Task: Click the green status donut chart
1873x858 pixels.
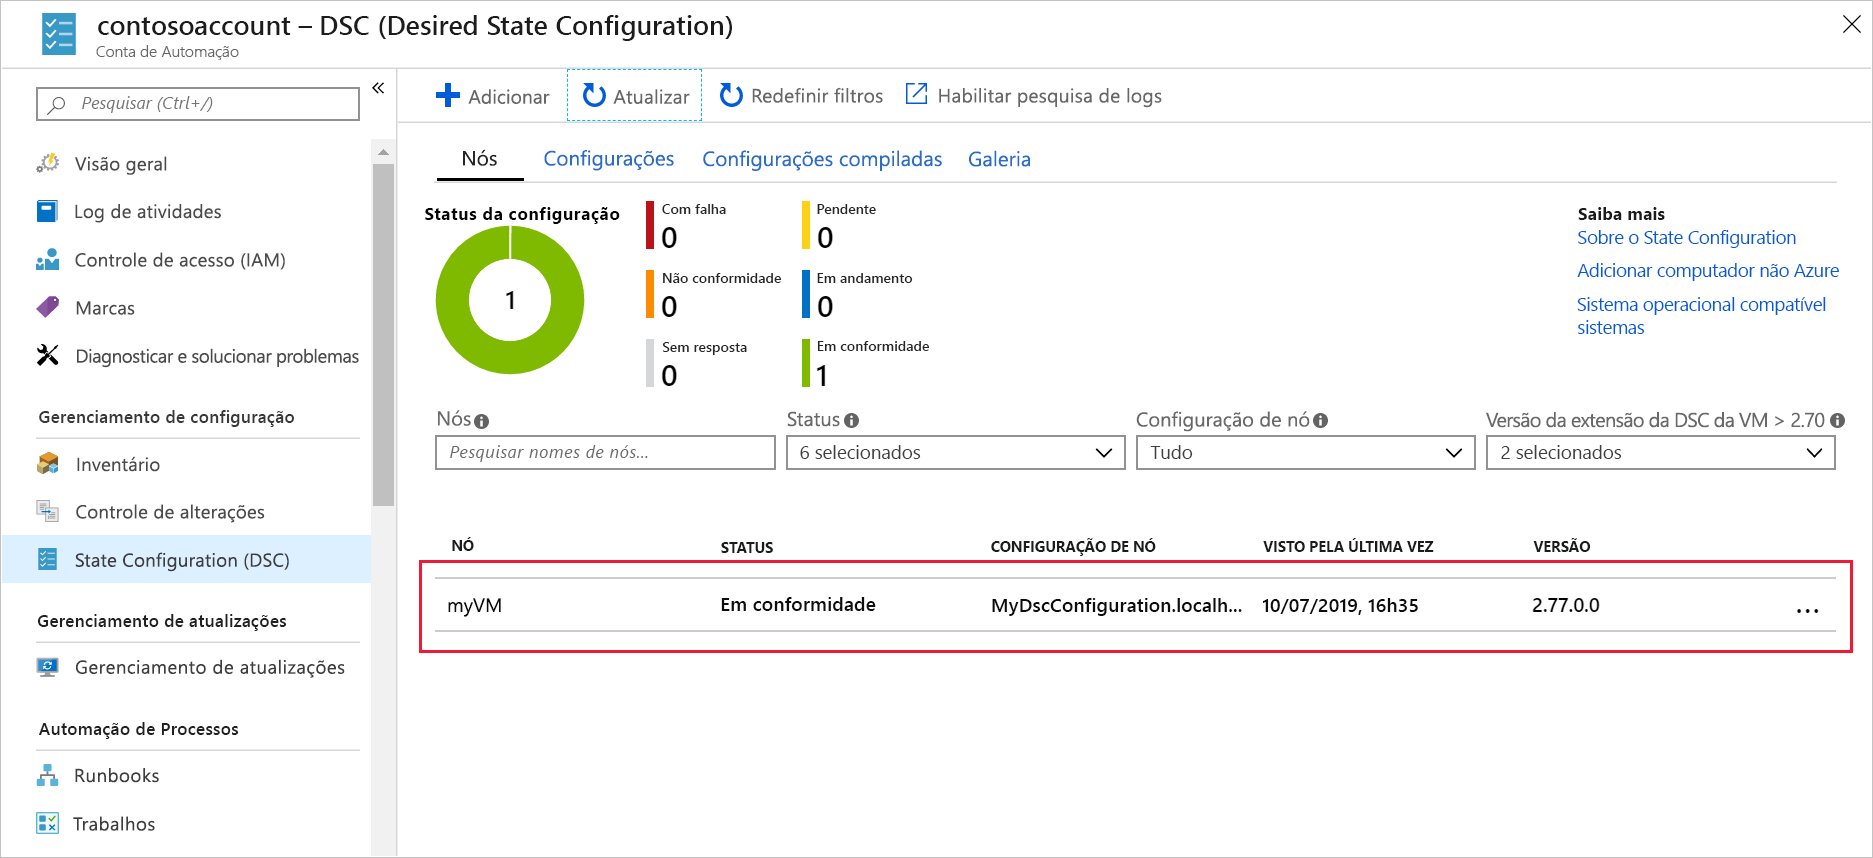Action: tap(510, 300)
